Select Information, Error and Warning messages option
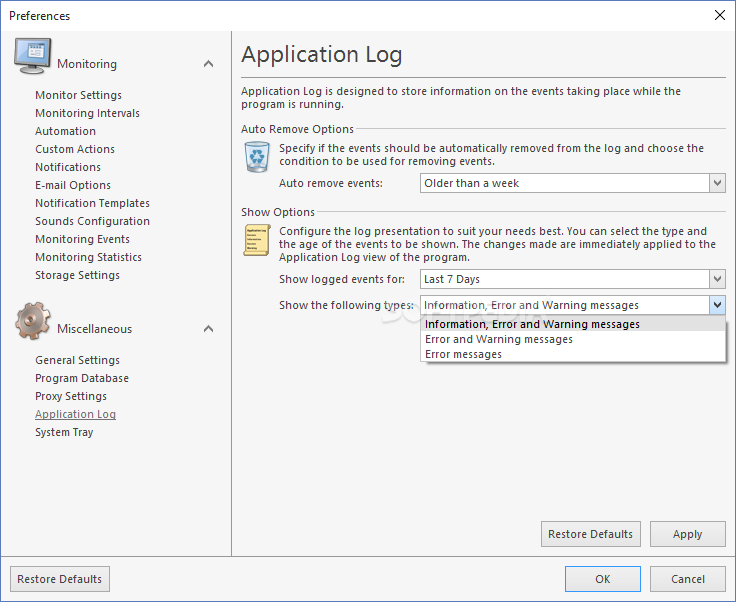This screenshot has width=736, height=602. coord(573,324)
